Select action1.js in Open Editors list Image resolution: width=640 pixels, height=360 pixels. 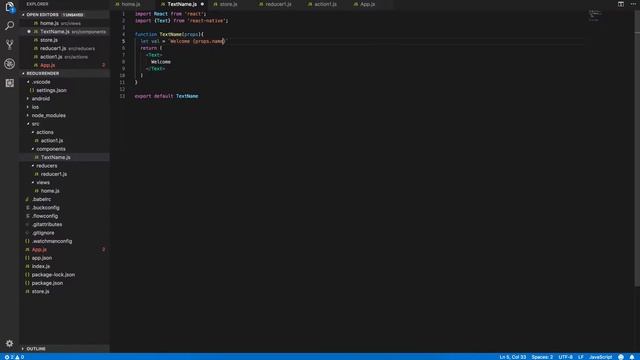click(x=64, y=57)
